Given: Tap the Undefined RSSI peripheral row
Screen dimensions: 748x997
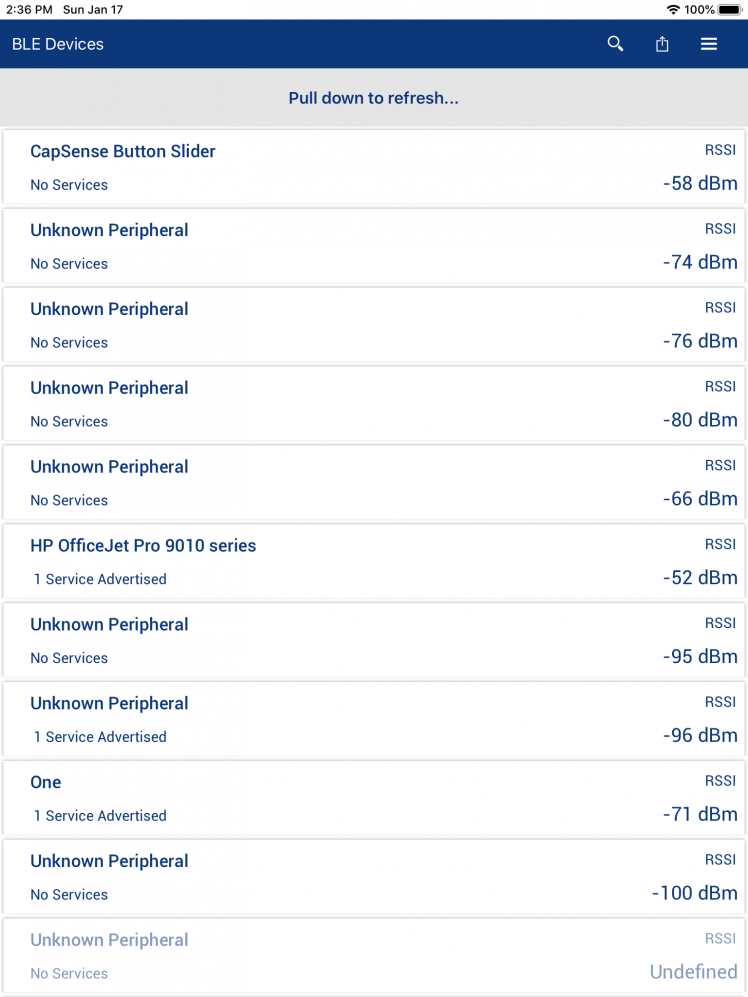Looking at the screenshot, I should click(x=374, y=956).
